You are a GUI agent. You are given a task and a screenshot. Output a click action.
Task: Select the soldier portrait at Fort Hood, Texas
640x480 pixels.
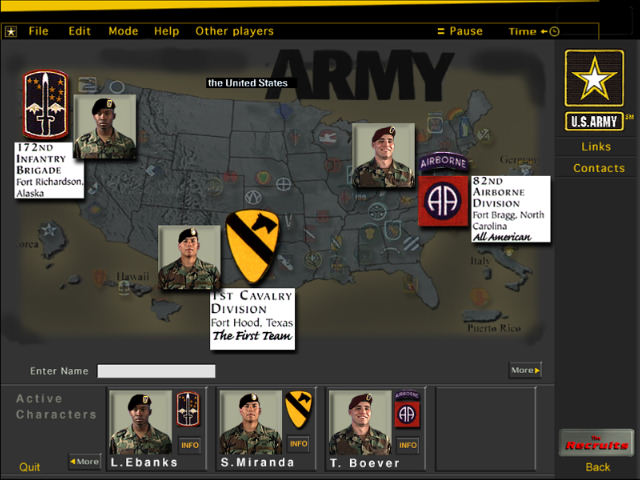[189, 257]
